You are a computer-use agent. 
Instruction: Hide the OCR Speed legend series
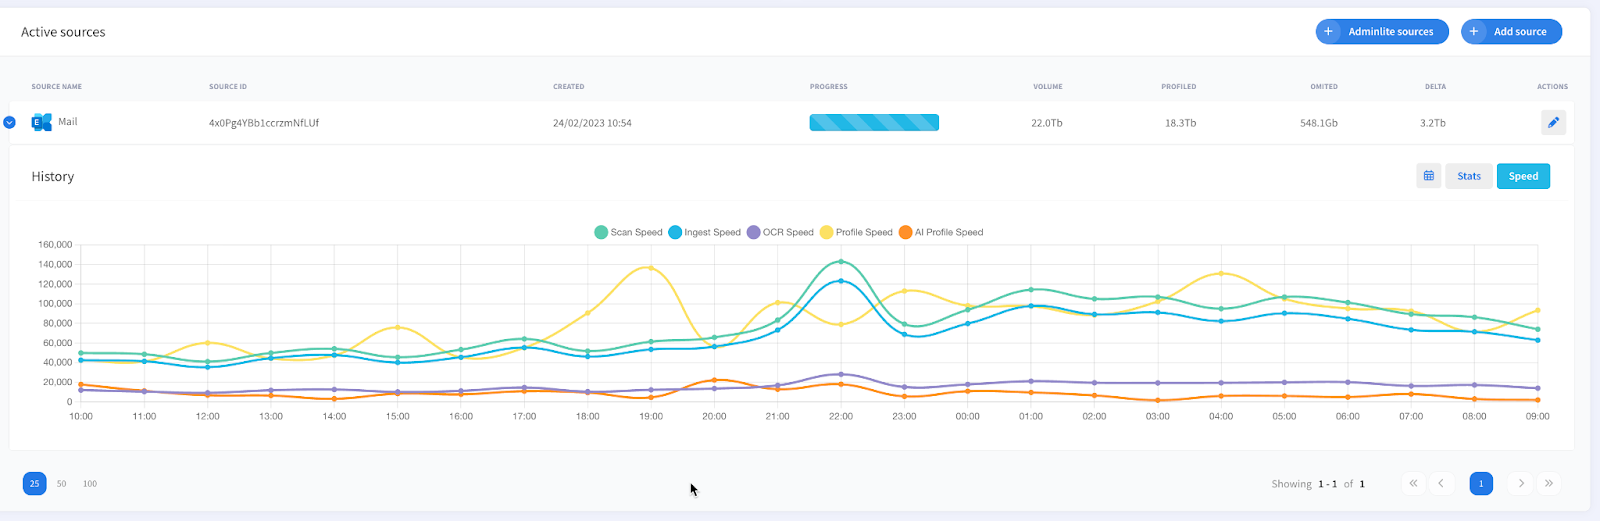click(780, 232)
